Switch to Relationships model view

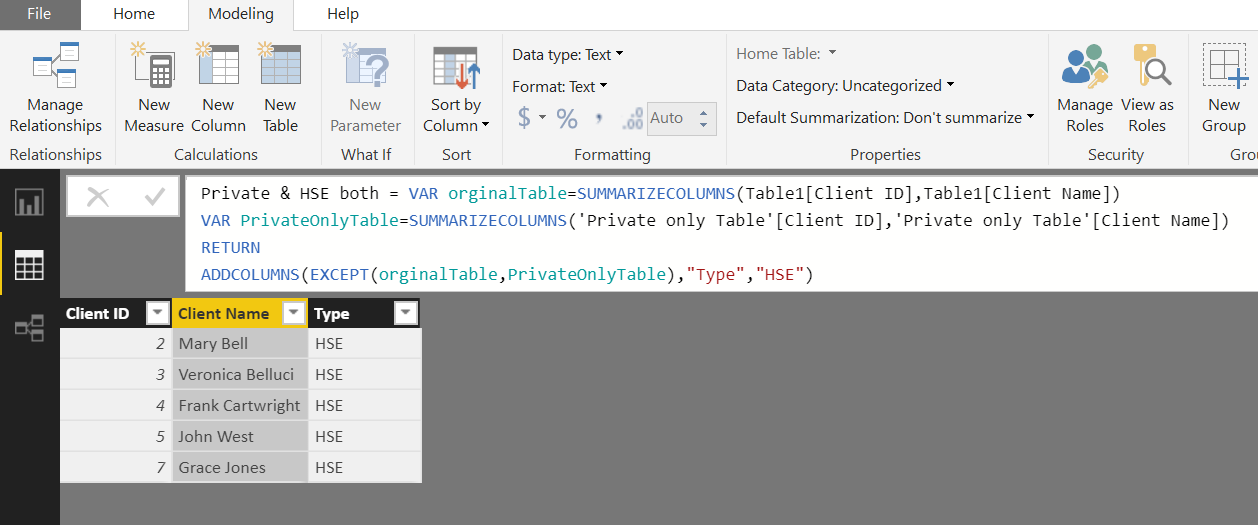(29, 327)
